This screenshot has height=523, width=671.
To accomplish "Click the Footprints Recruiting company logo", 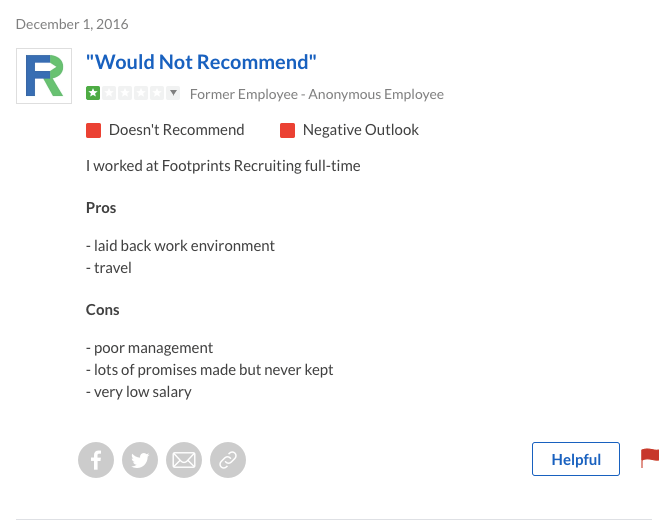I will click(44, 75).
